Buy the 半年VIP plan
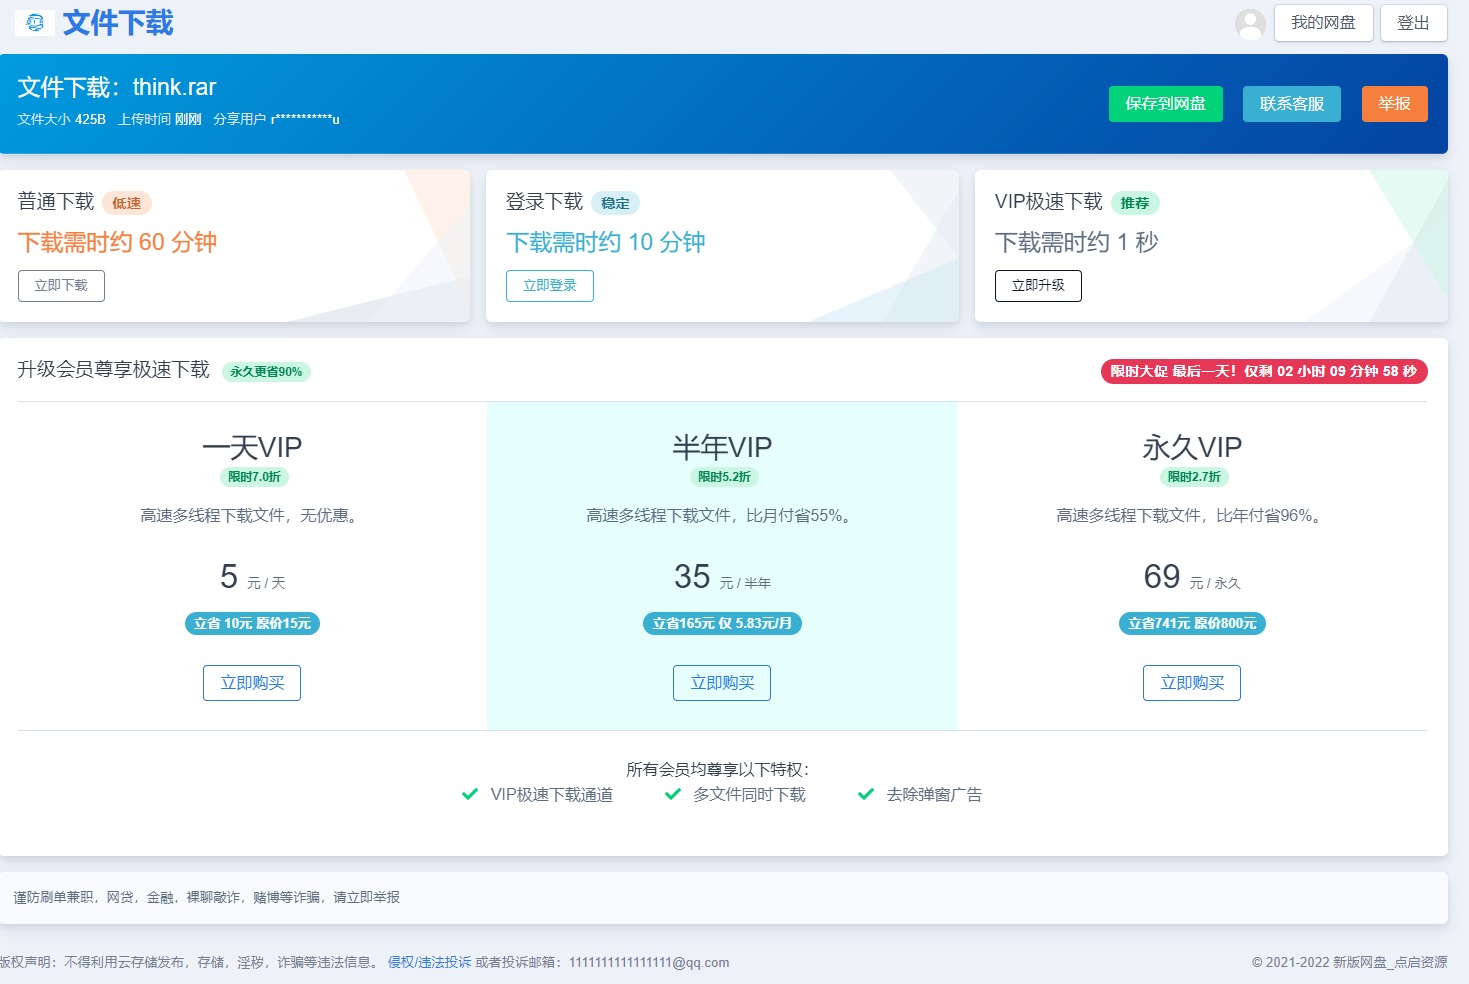1469x984 pixels. pos(722,683)
